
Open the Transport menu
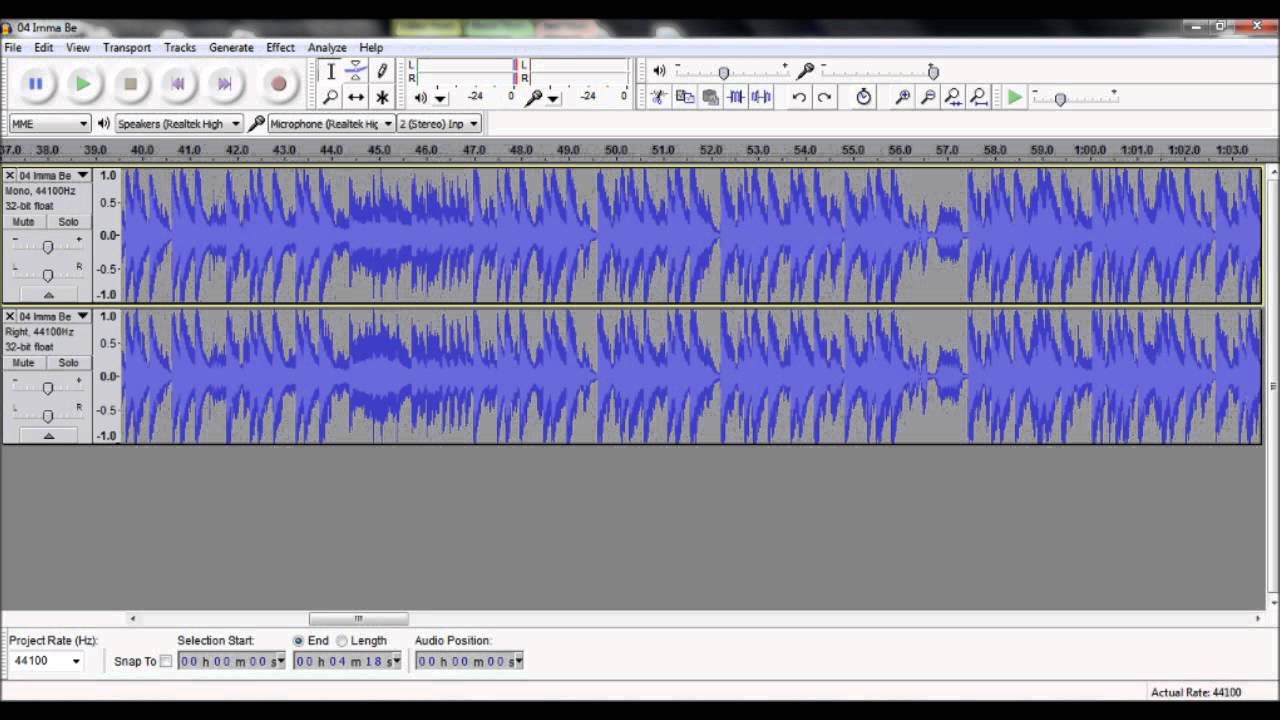pos(127,47)
